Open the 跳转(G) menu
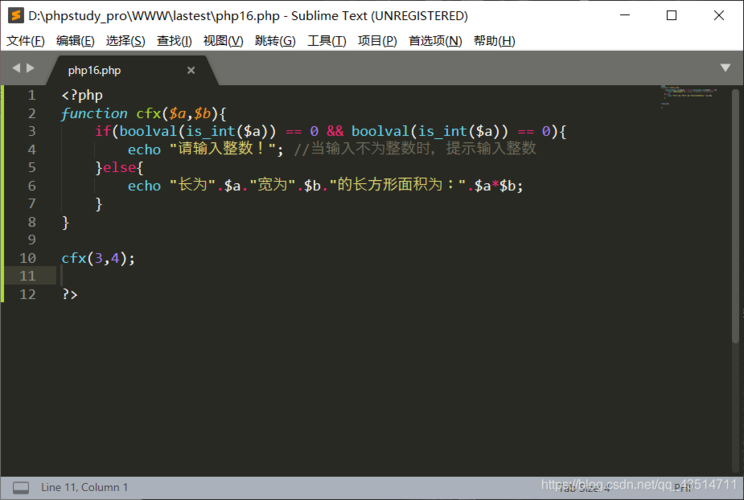Image resolution: width=744 pixels, height=500 pixels. tap(275, 41)
